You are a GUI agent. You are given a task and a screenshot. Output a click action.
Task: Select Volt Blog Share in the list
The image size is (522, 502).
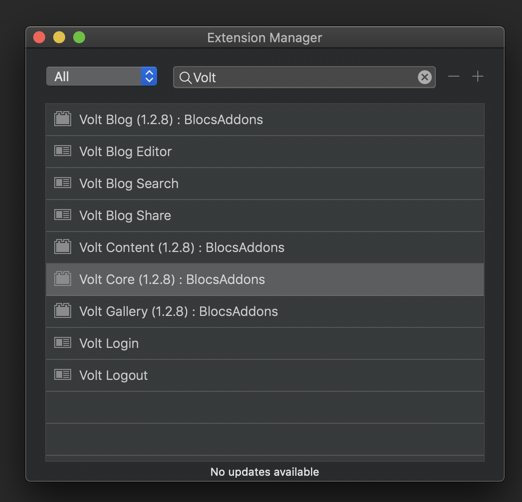tap(265, 215)
